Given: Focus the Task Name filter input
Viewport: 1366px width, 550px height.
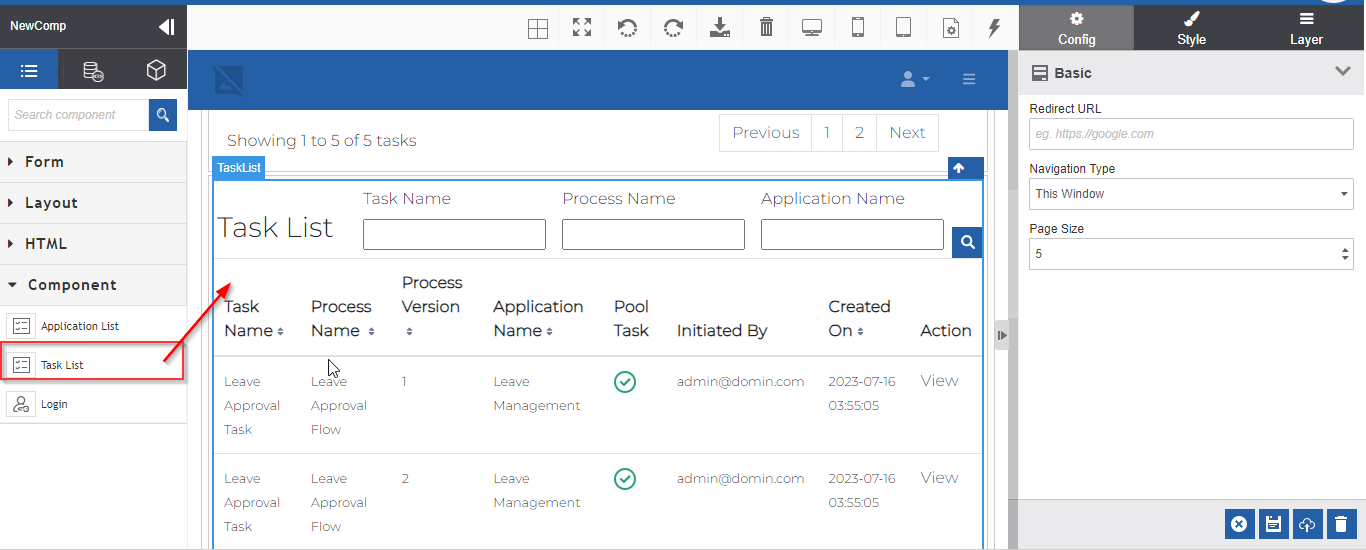Looking at the screenshot, I should click(x=454, y=234).
